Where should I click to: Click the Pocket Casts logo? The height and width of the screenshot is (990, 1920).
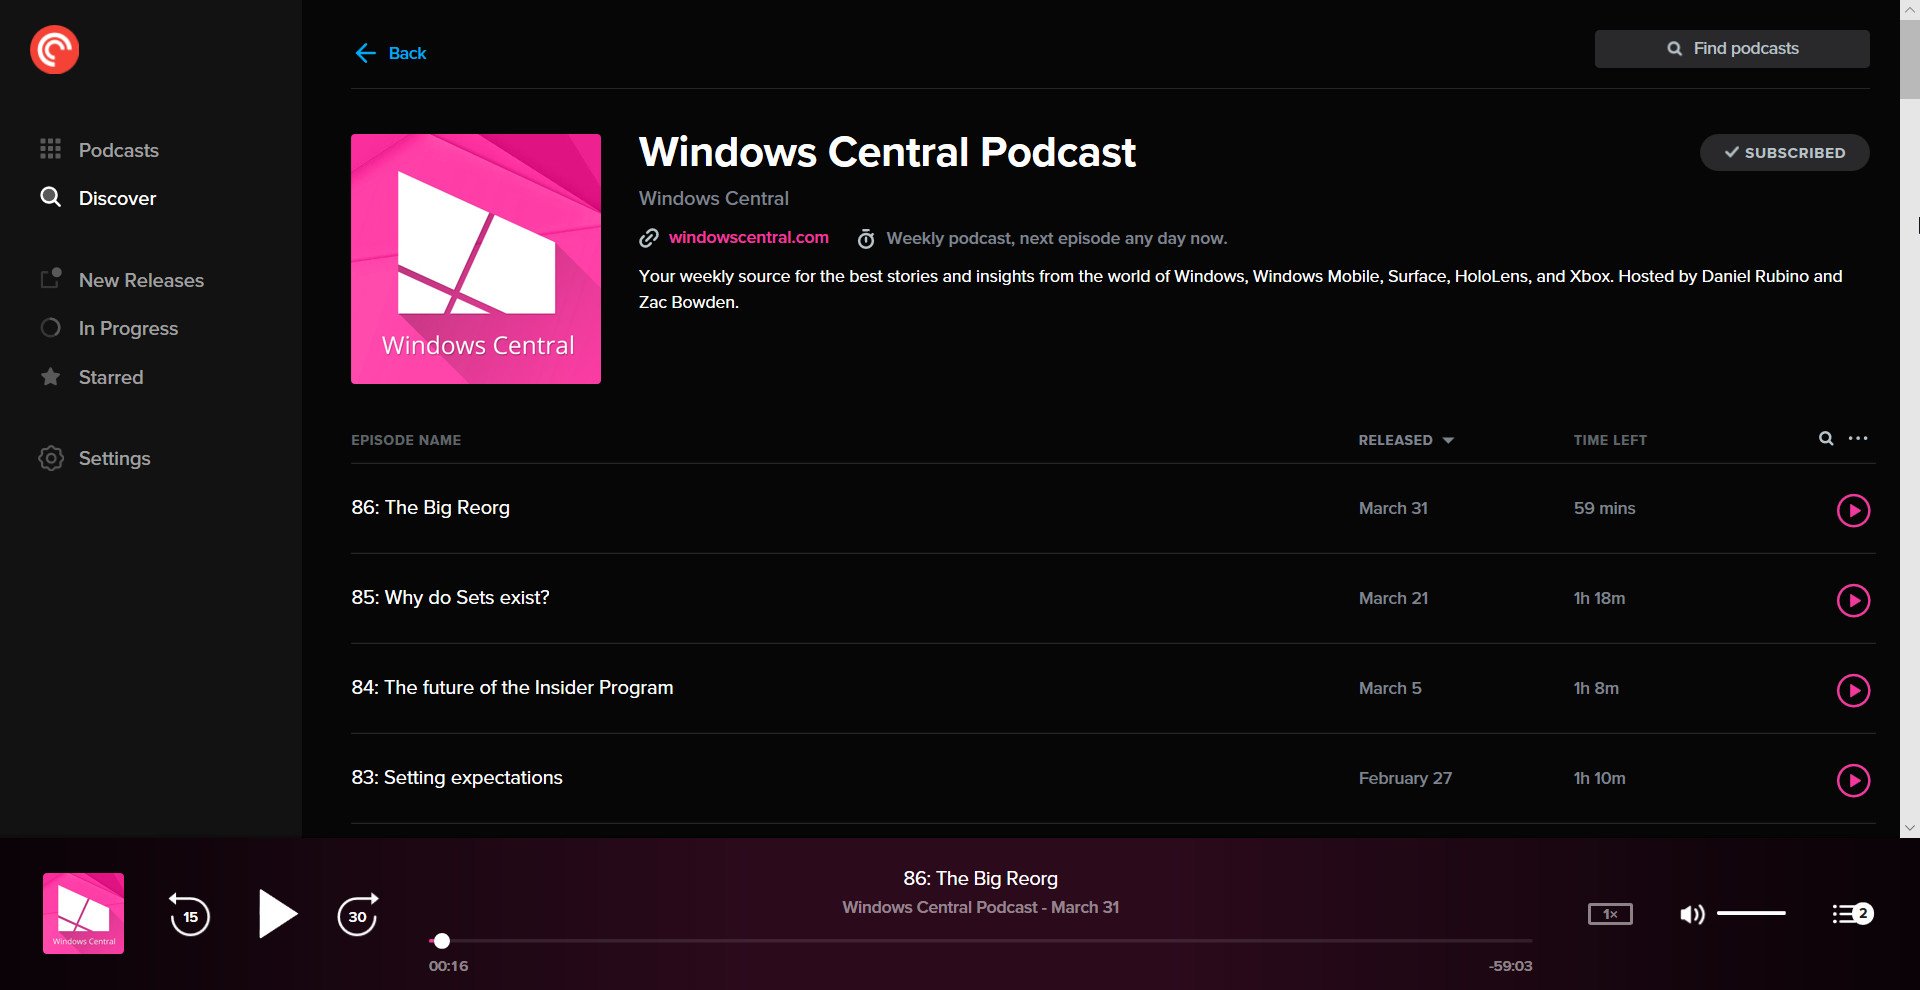(54, 50)
